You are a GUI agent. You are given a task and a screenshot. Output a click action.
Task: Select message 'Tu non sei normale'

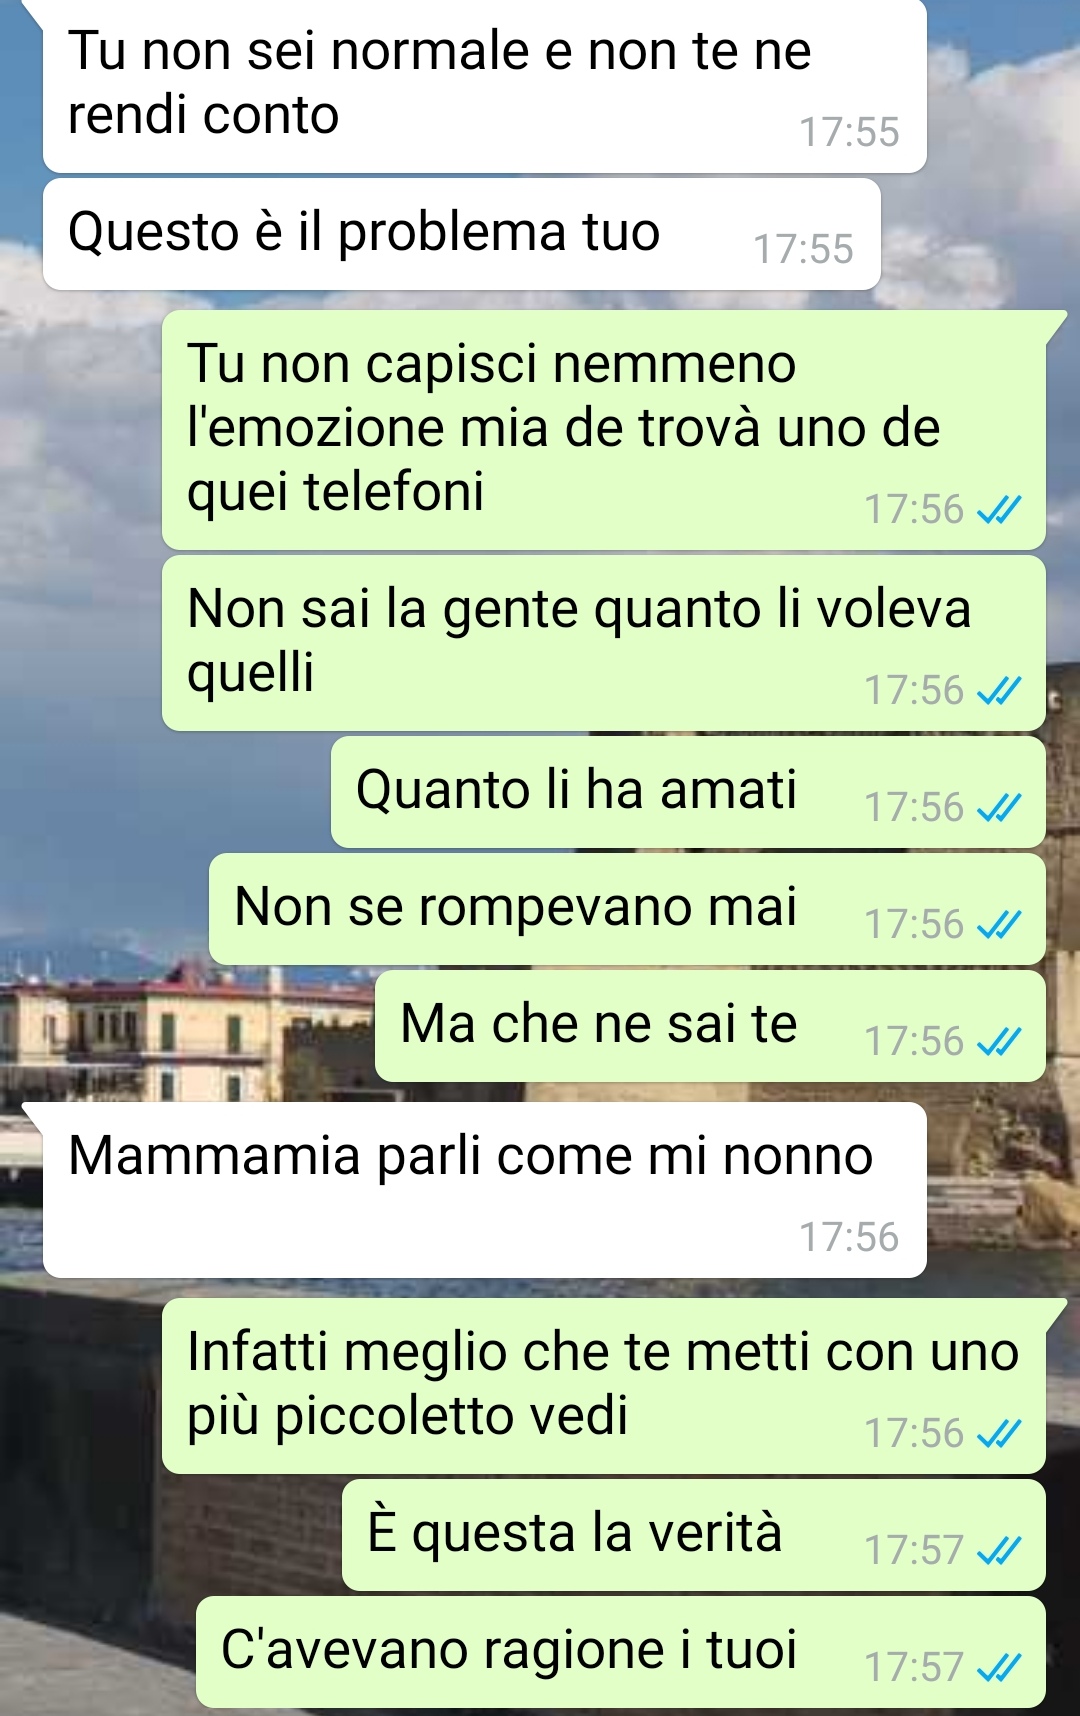tap(485, 85)
